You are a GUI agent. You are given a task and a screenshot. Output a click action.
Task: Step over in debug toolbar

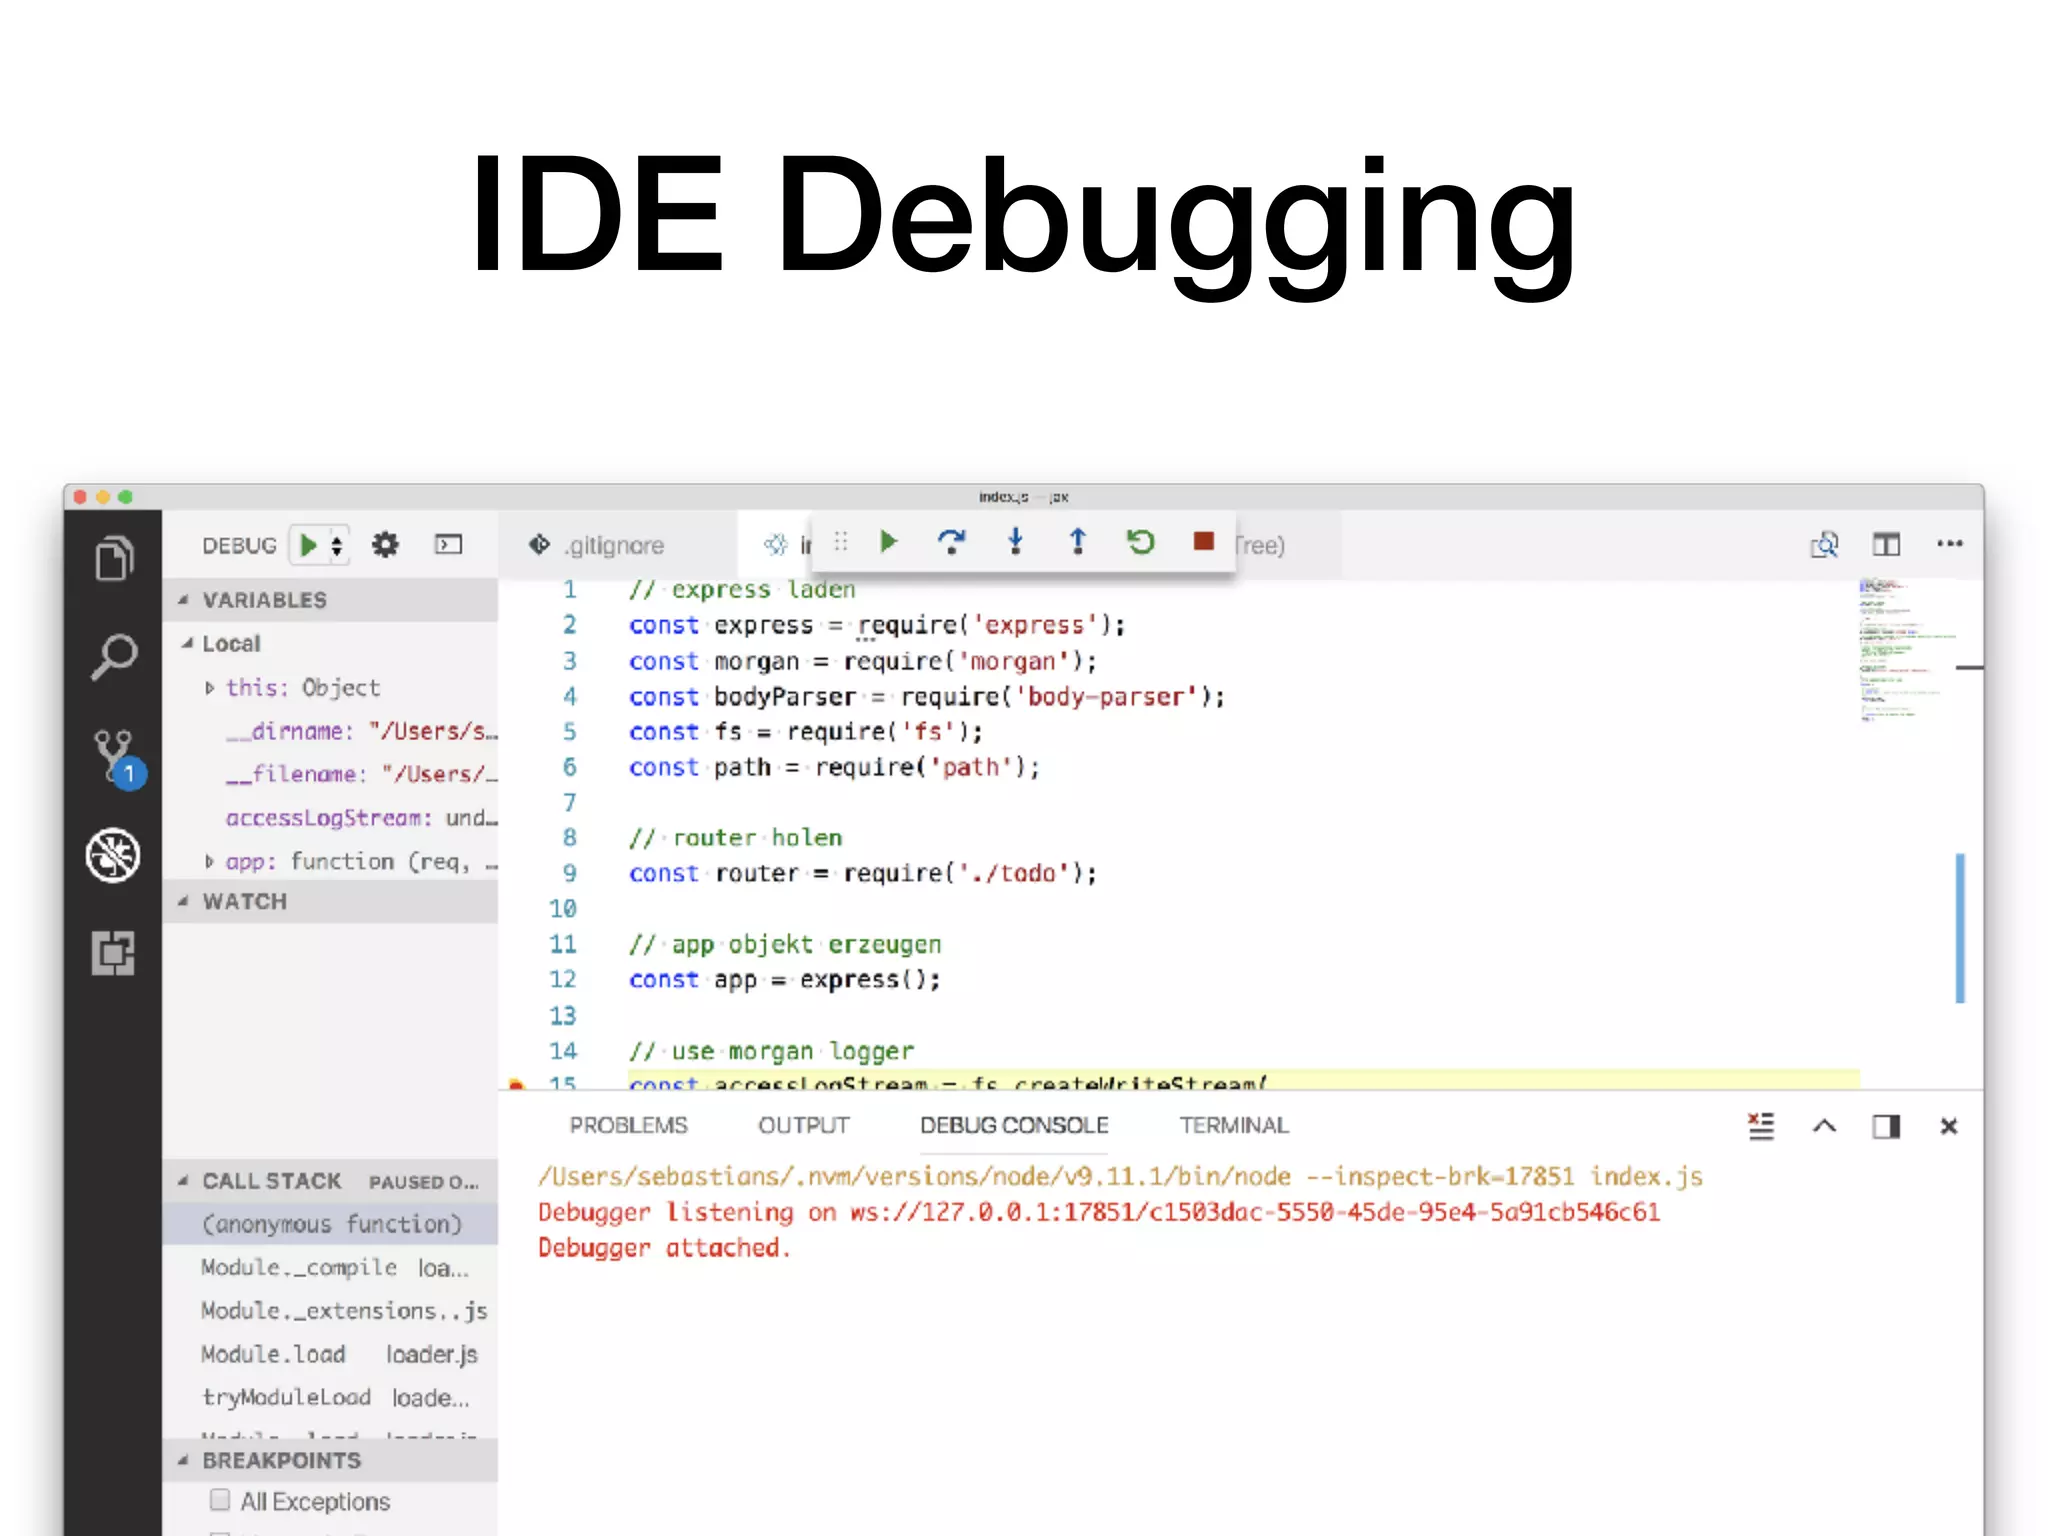pyautogui.click(x=951, y=542)
